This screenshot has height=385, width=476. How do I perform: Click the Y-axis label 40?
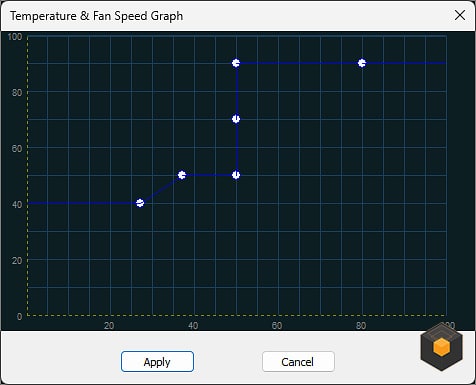click(17, 204)
